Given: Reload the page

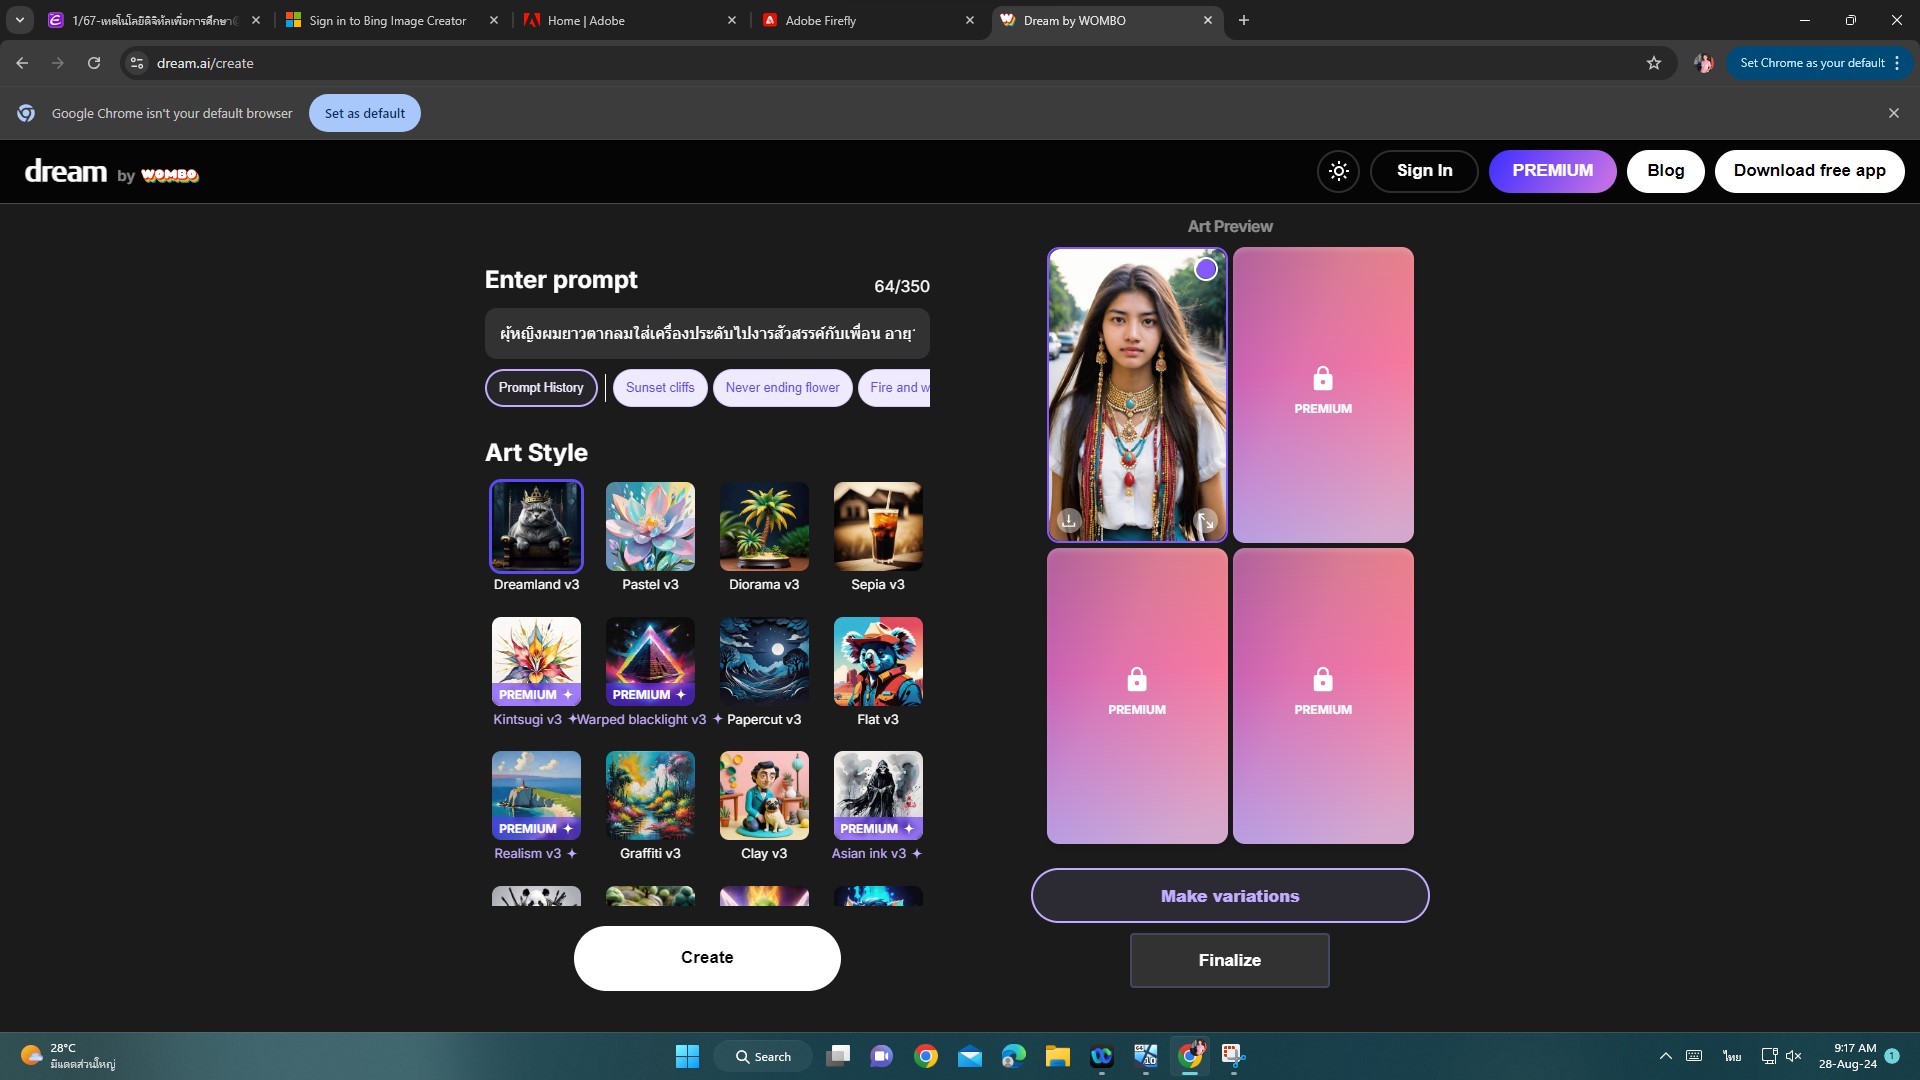Looking at the screenshot, I should [x=94, y=63].
